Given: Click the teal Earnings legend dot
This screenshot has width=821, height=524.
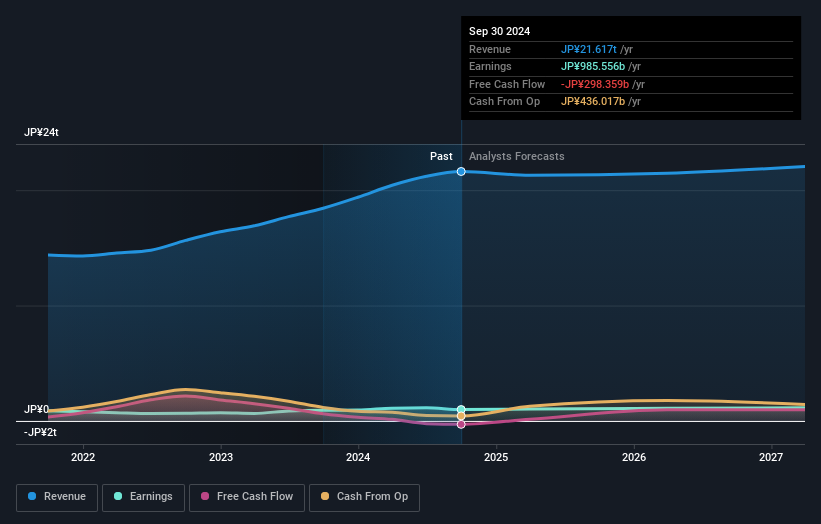Looking at the screenshot, I should coord(118,496).
